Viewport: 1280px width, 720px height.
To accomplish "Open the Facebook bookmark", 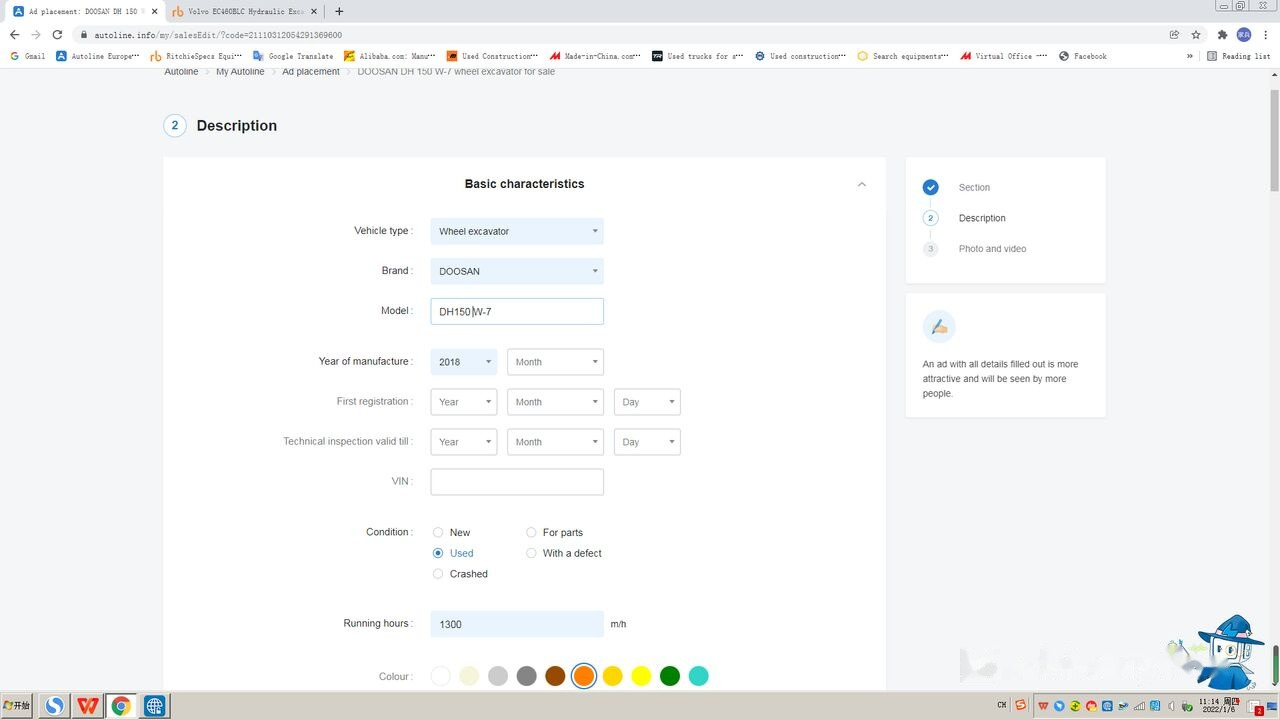I will coord(1083,56).
